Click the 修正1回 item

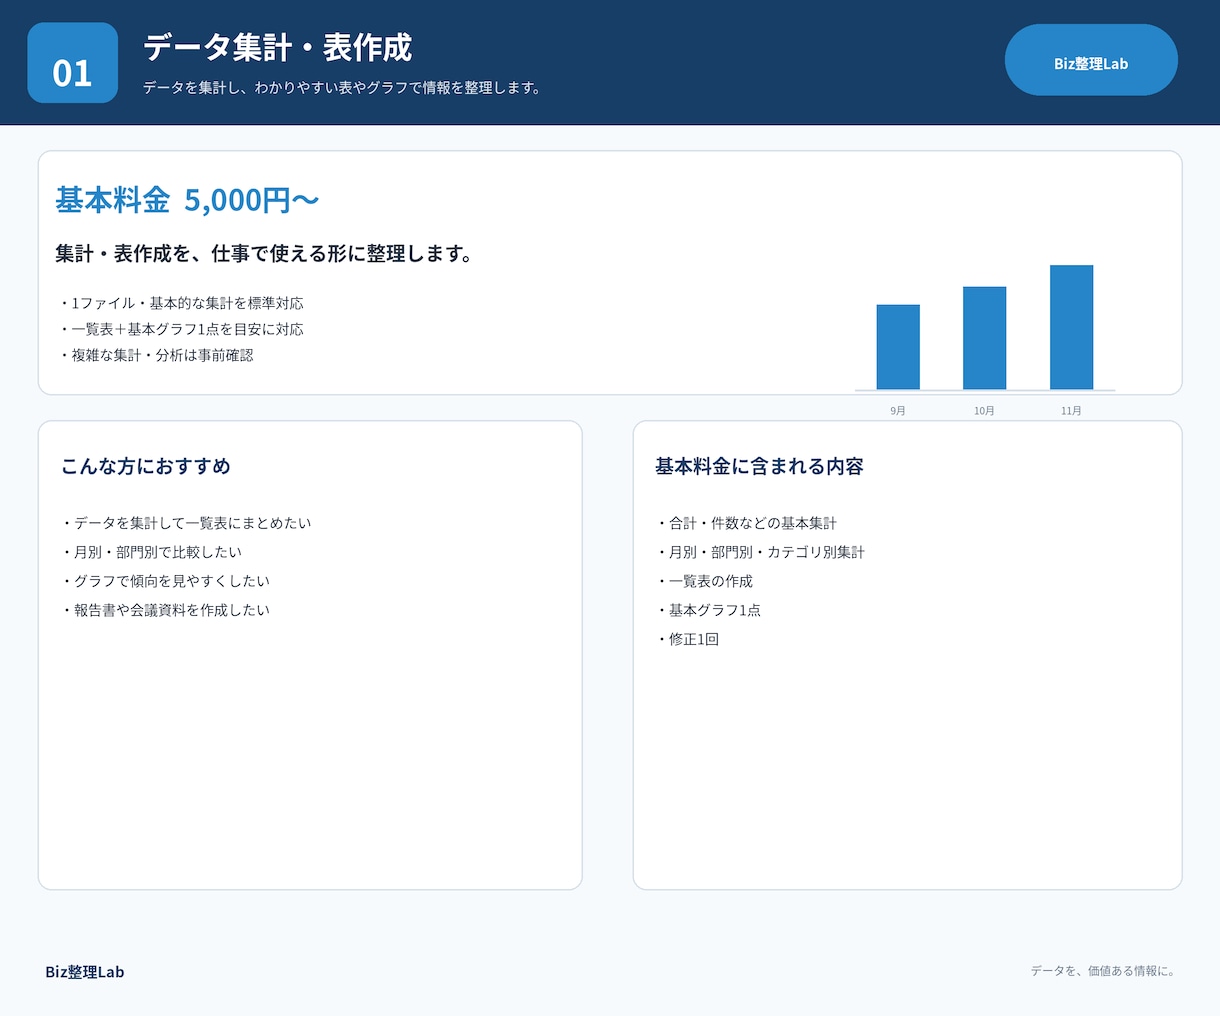tap(687, 639)
